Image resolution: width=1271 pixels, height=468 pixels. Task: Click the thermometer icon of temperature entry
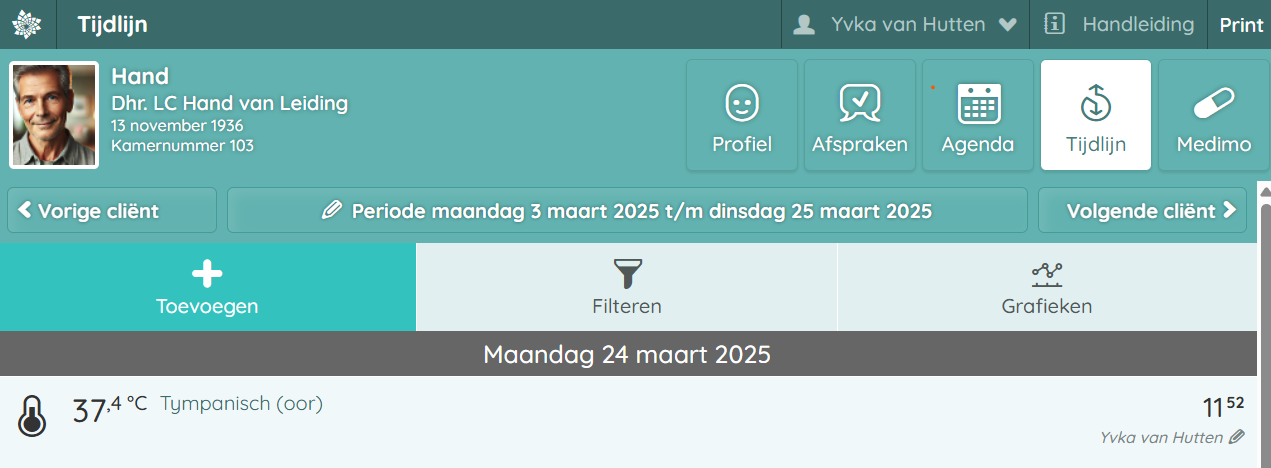click(x=32, y=415)
